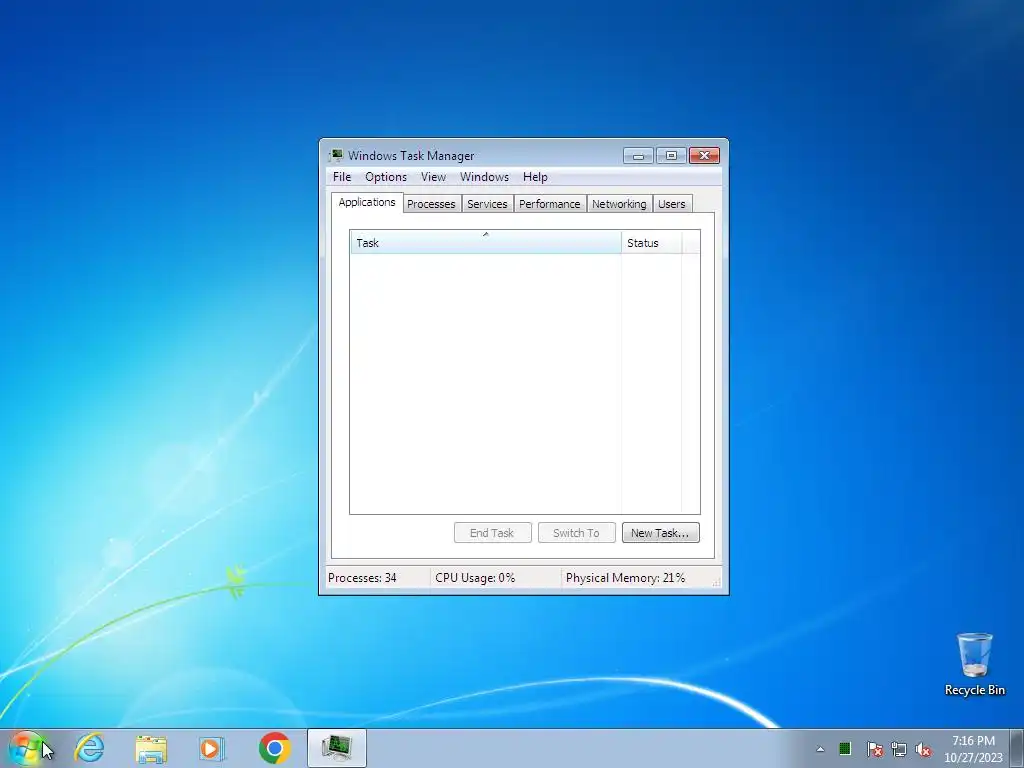Open the Windows menu

point(484,177)
